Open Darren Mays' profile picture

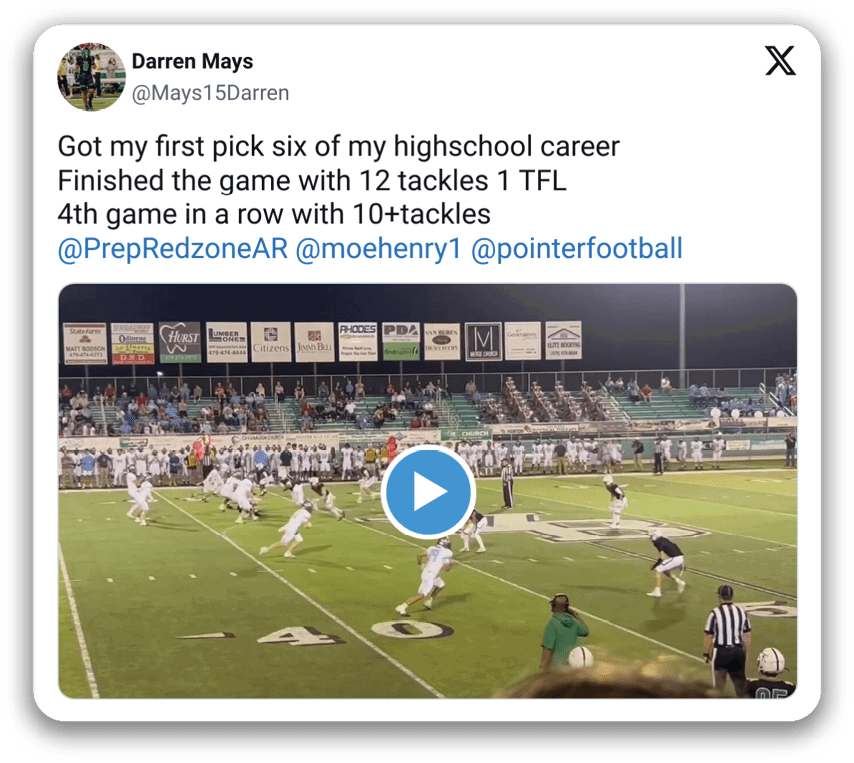coord(91,76)
